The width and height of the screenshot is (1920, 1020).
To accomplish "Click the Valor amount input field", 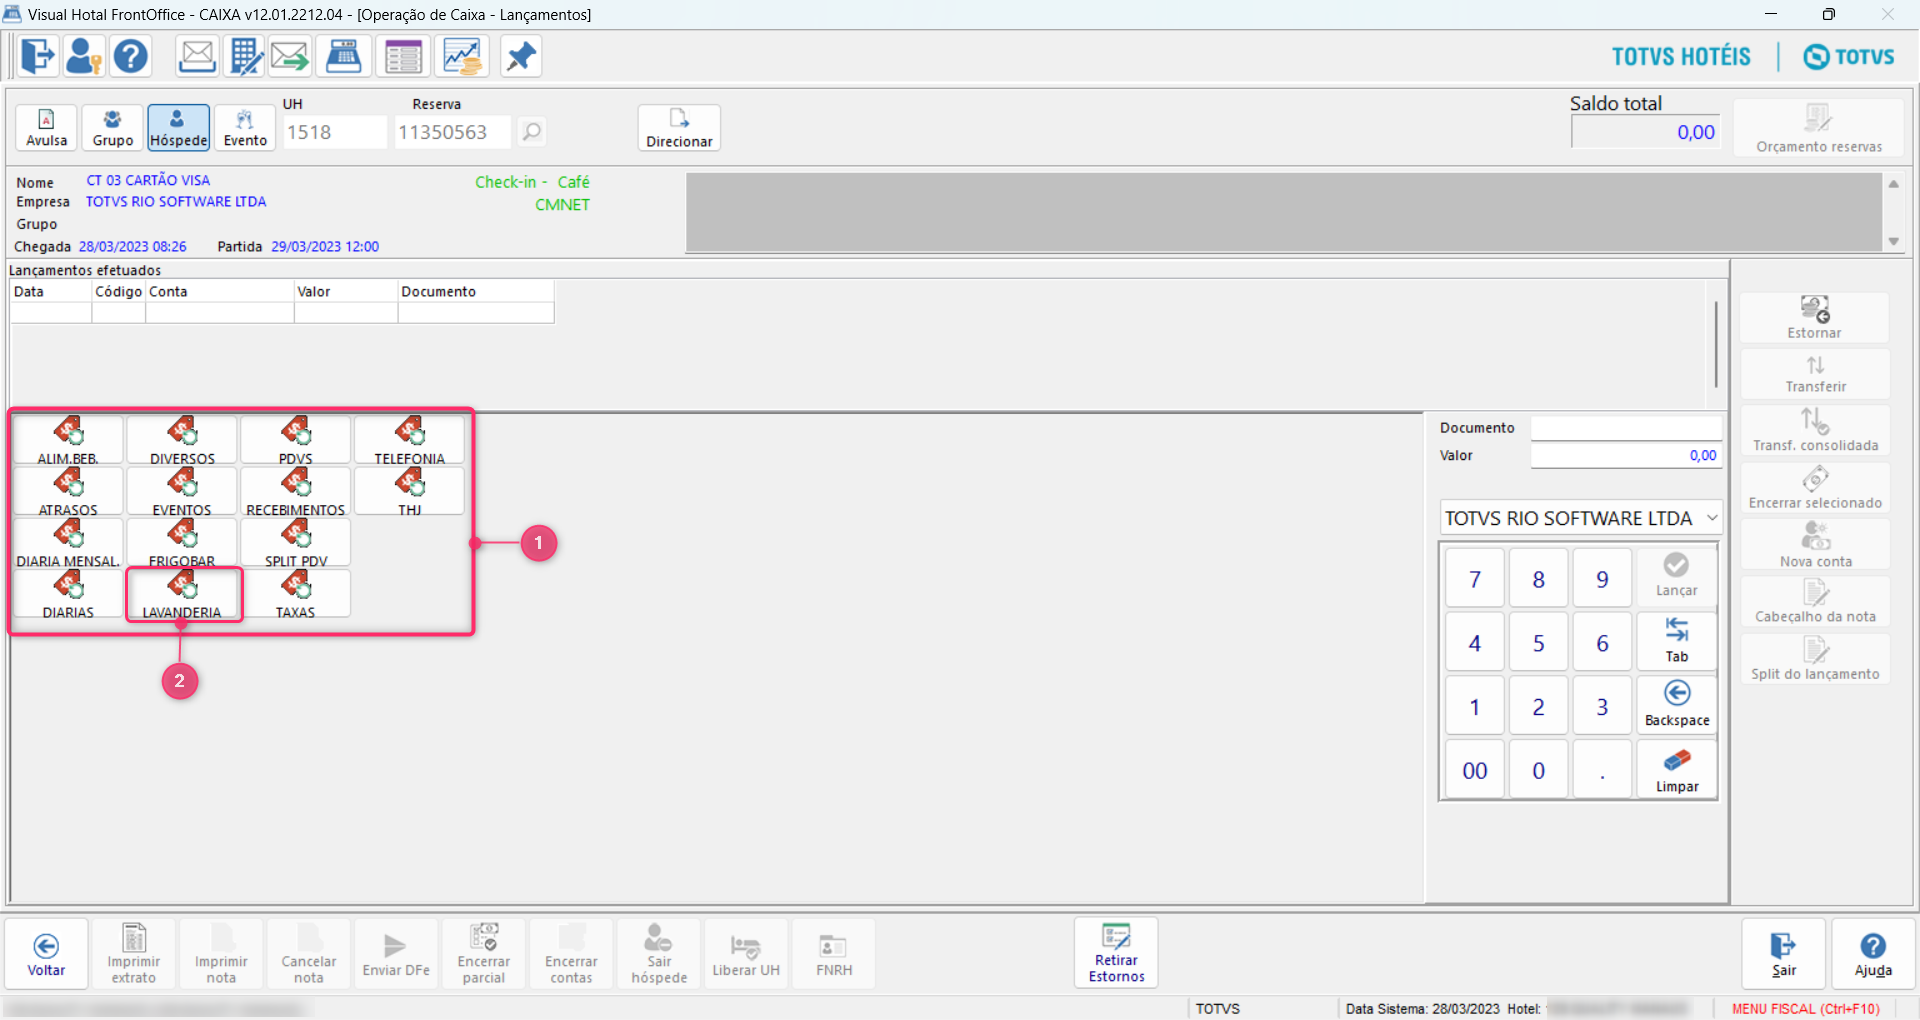I will [x=1627, y=455].
